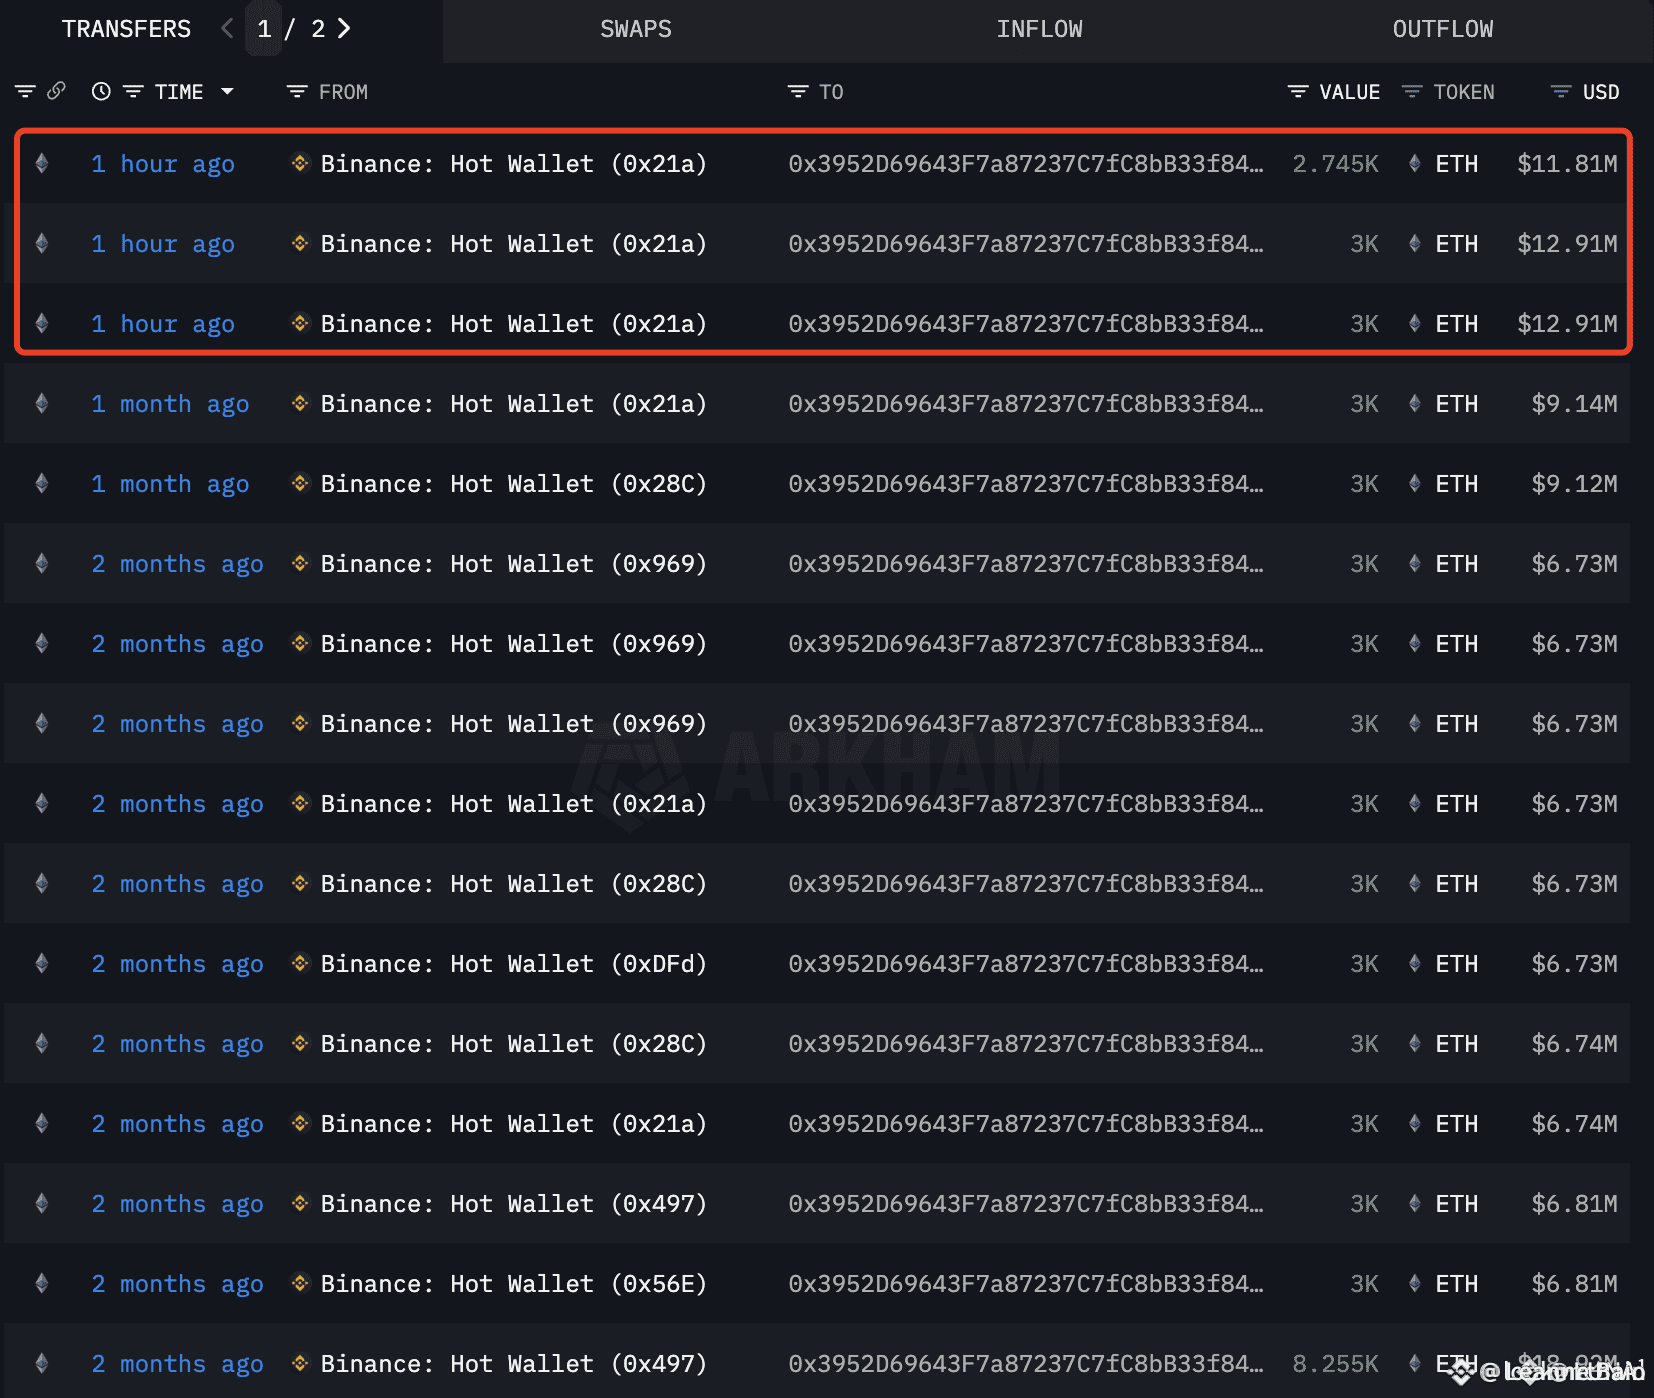This screenshot has height=1398, width=1654.
Task: Click the Ethereum chain icon in the 8.255K row
Action: pyautogui.click(x=42, y=1363)
